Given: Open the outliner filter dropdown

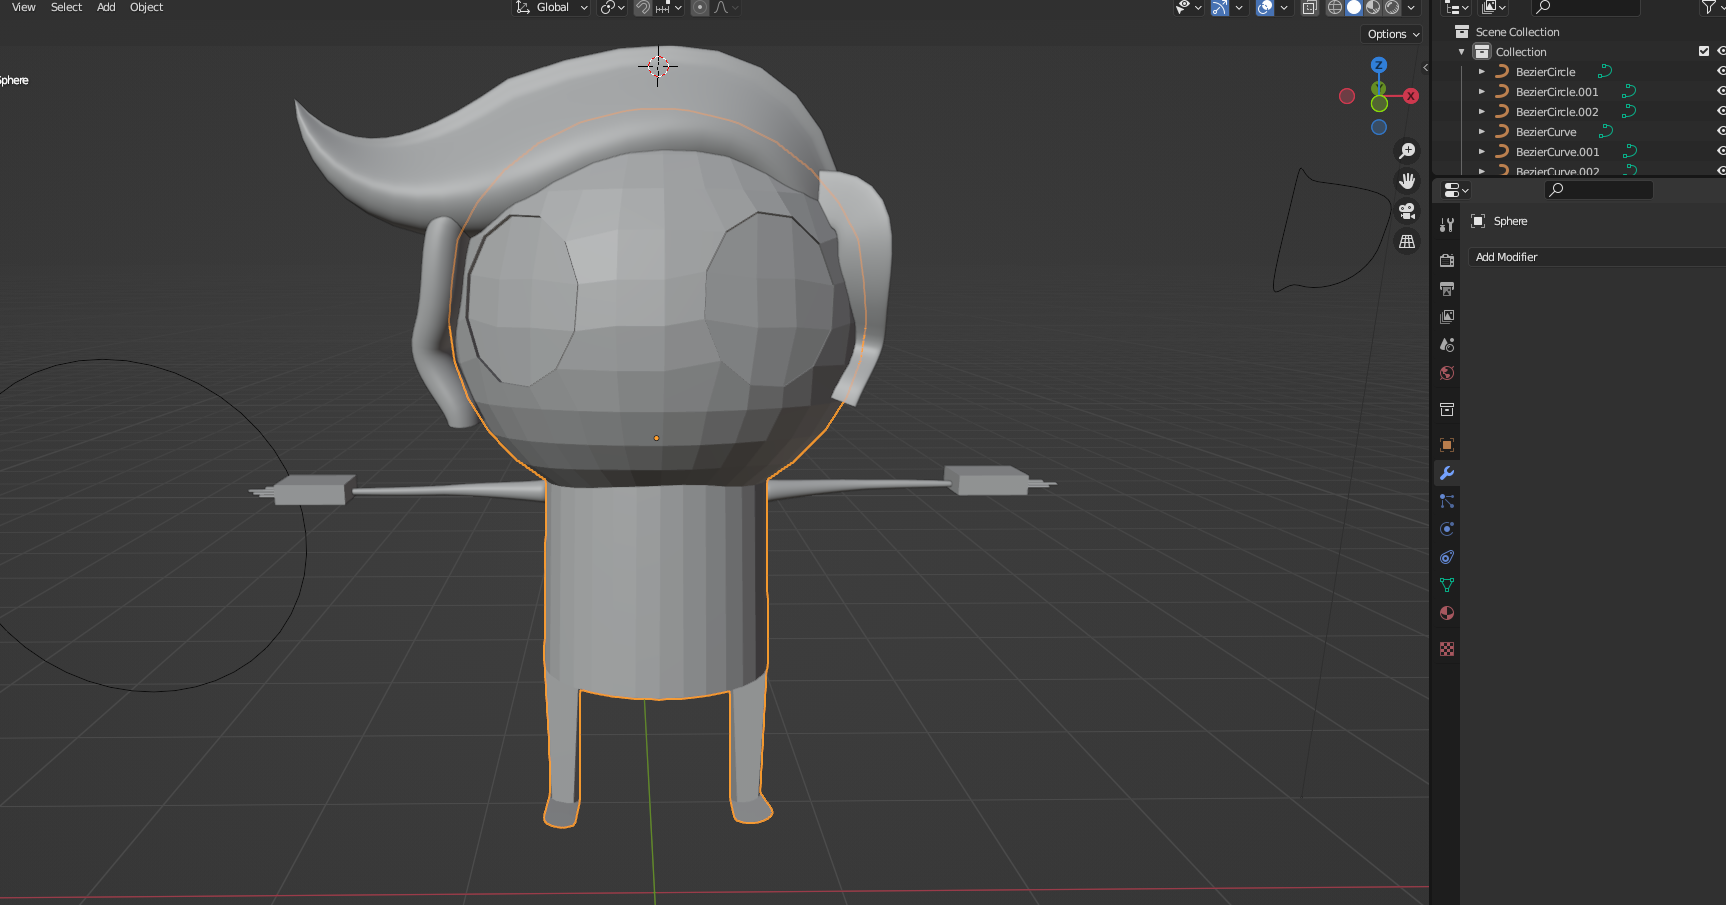Looking at the screenshot, I should click(1712, 7).
